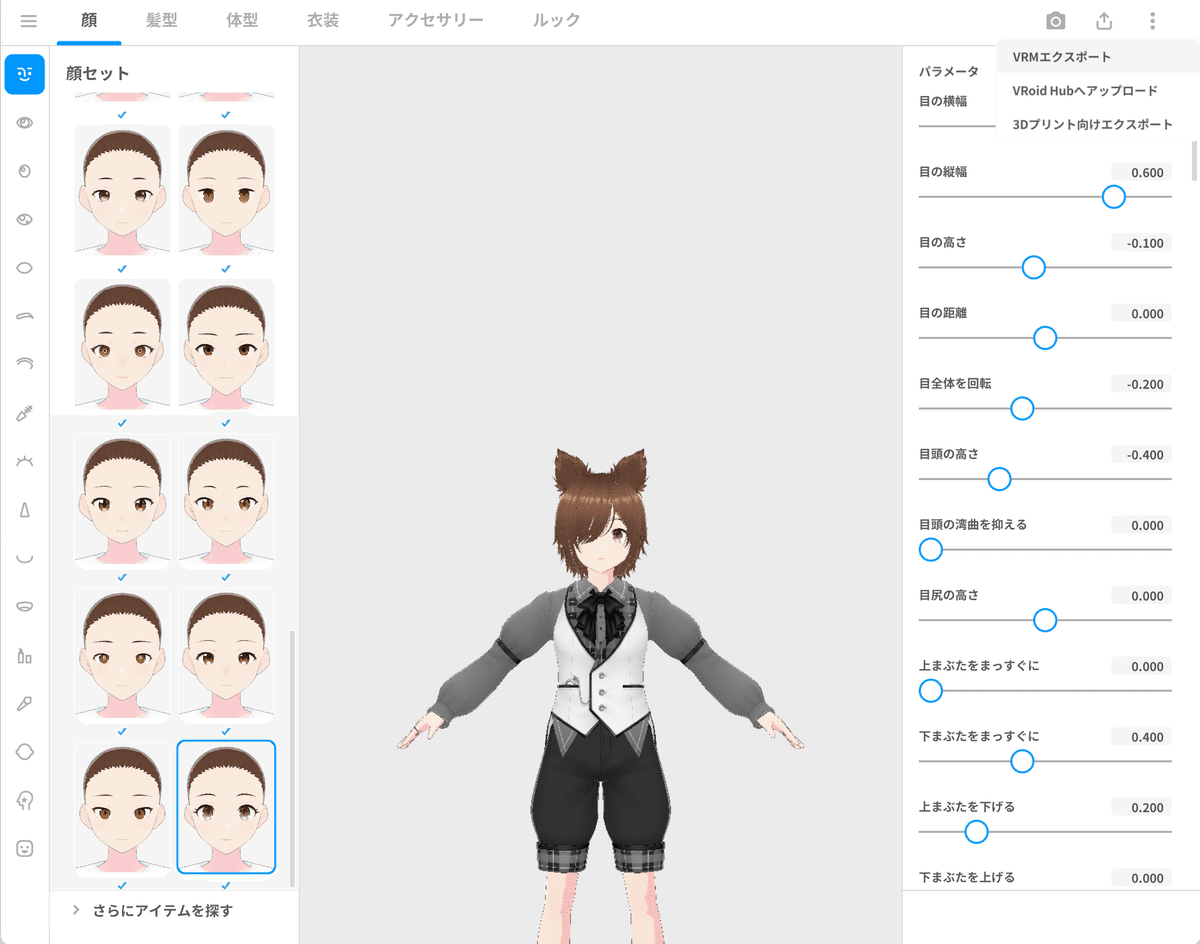Click the export/share icon at the top
This screenshot has height=944, width=1200.
click(x=1104, y=20)
